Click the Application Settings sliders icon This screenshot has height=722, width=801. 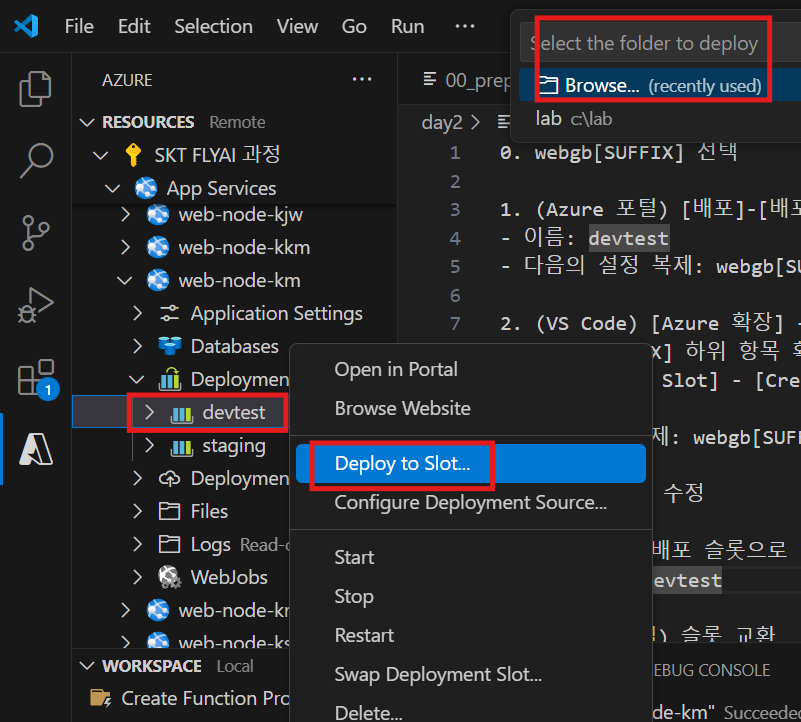[x=170, y=313]
